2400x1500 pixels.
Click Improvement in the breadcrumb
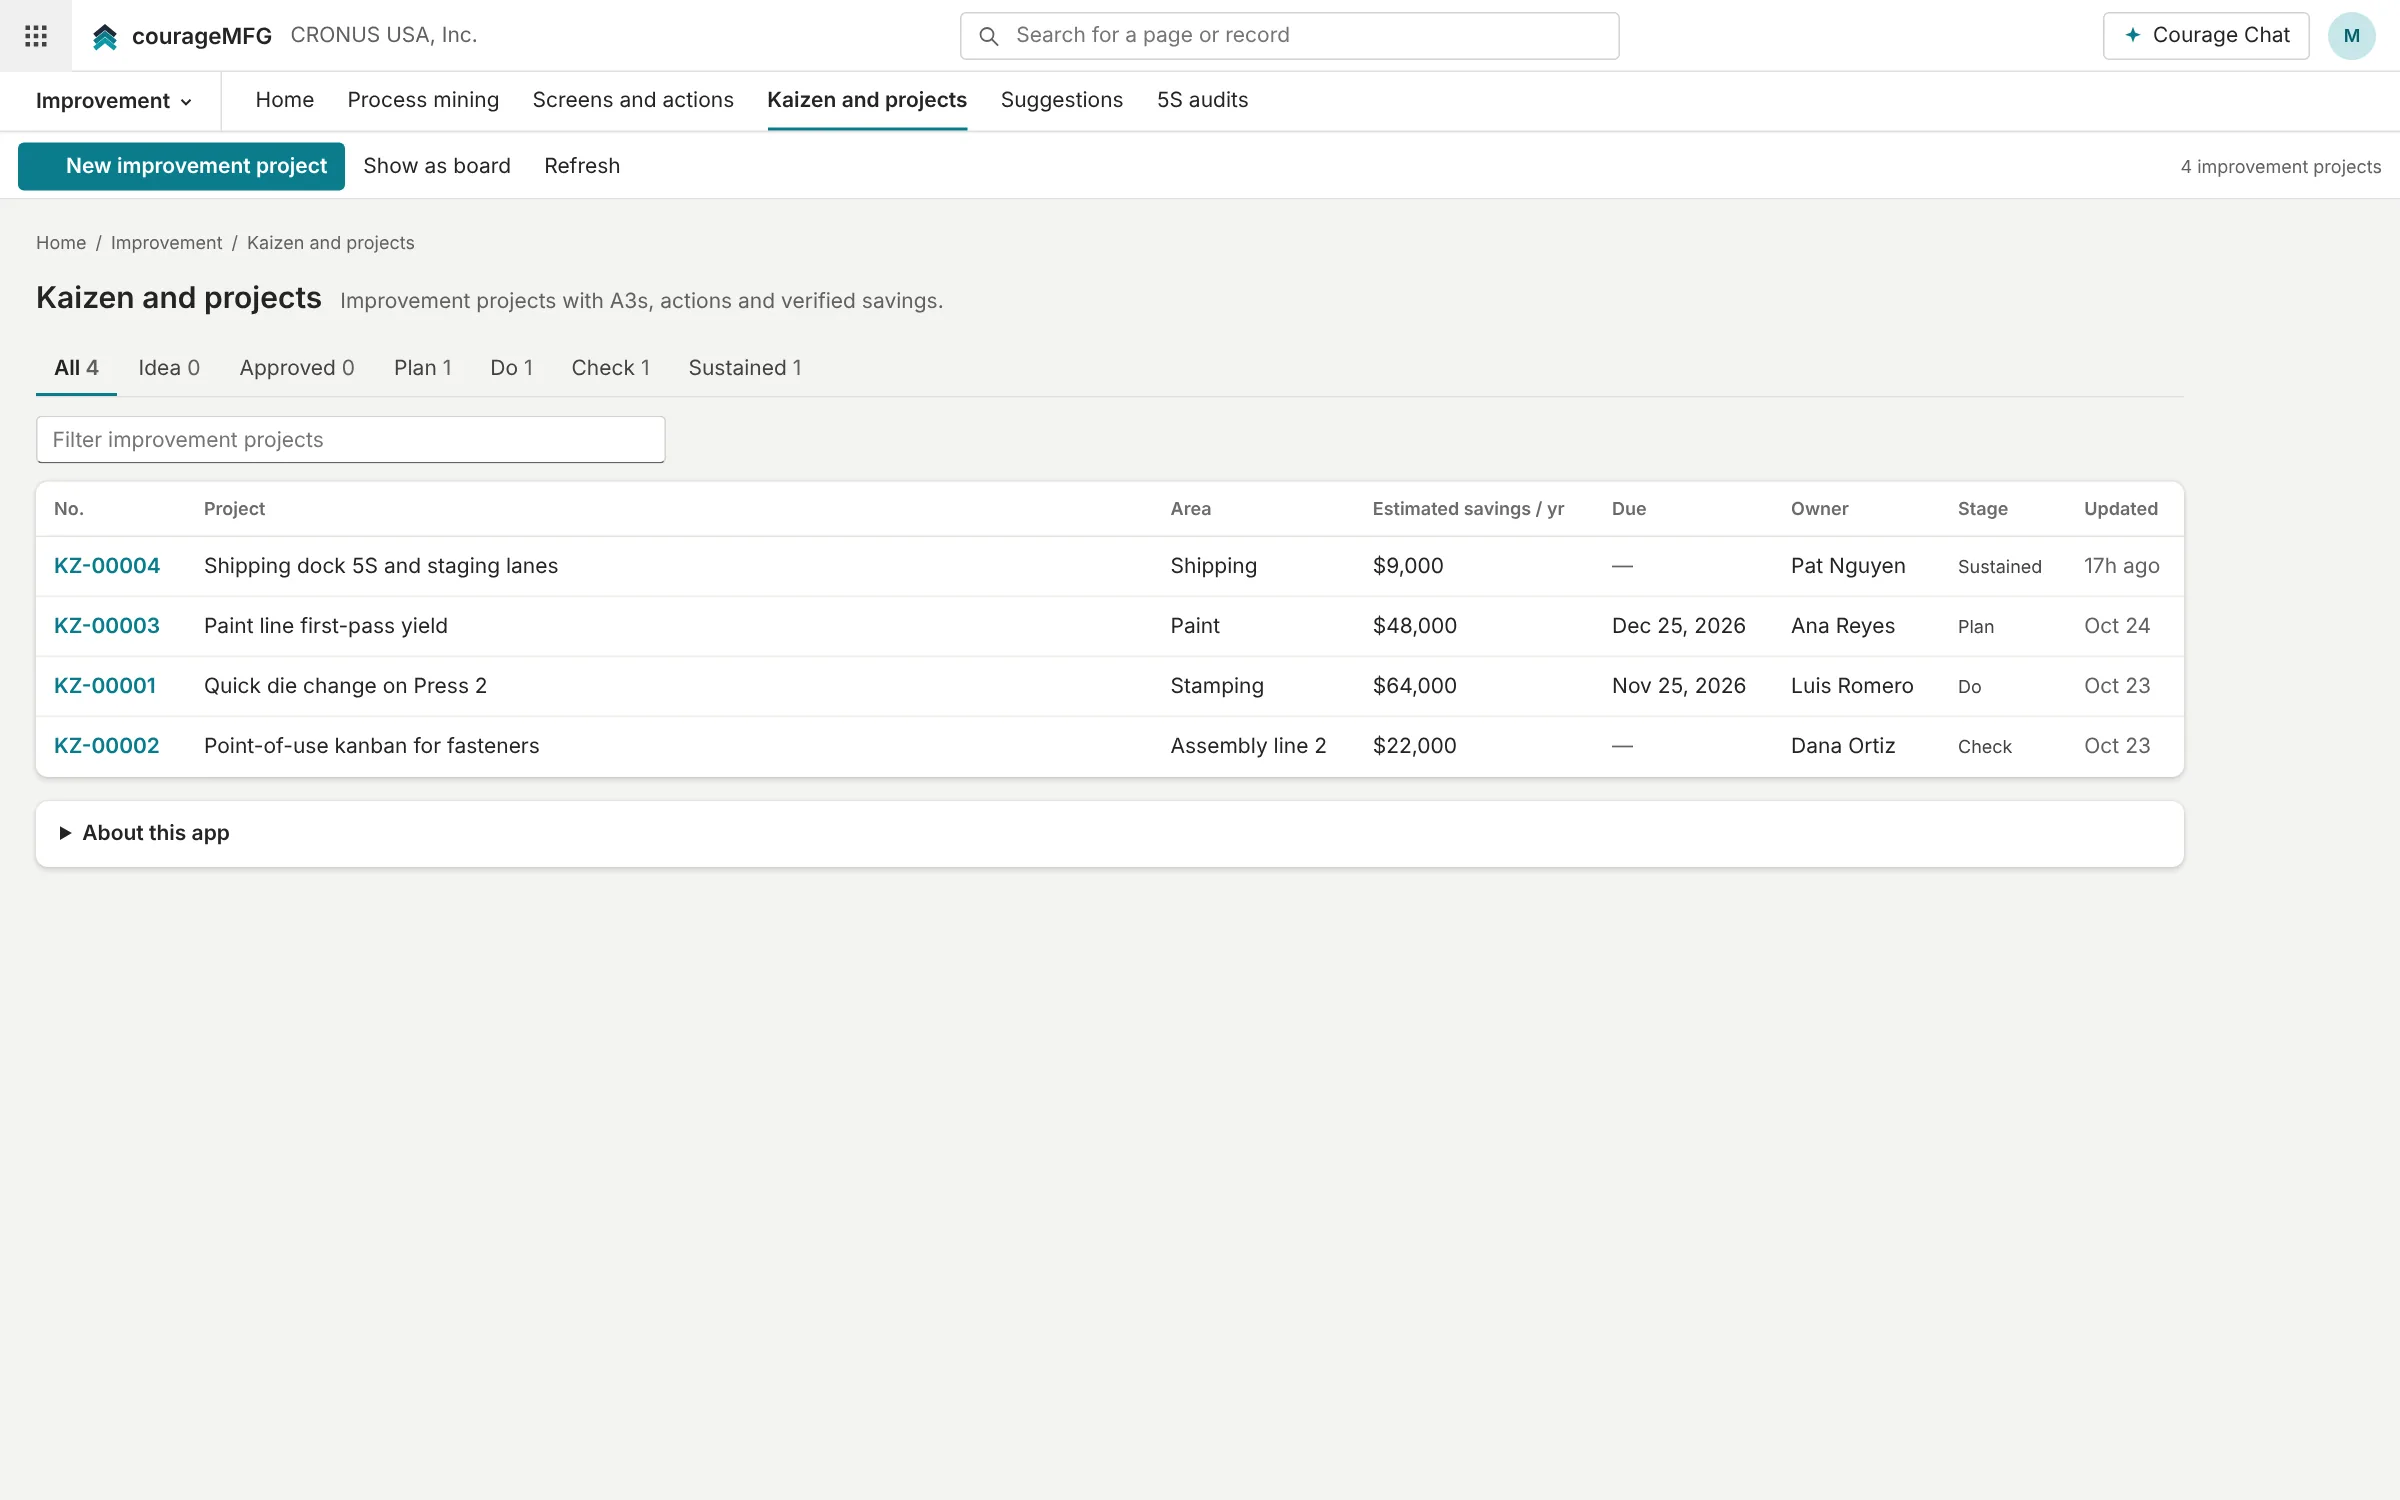tap(167, 243)
